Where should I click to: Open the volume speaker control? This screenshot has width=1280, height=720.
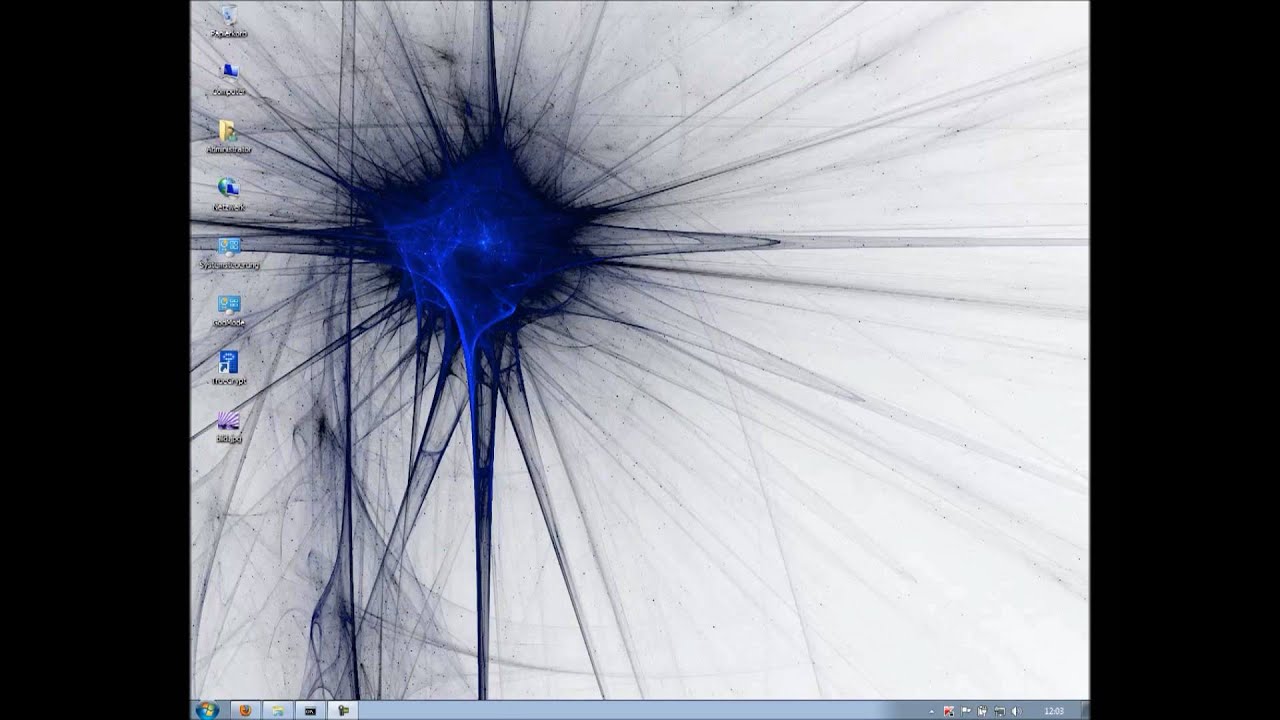tap(1016, 711)
